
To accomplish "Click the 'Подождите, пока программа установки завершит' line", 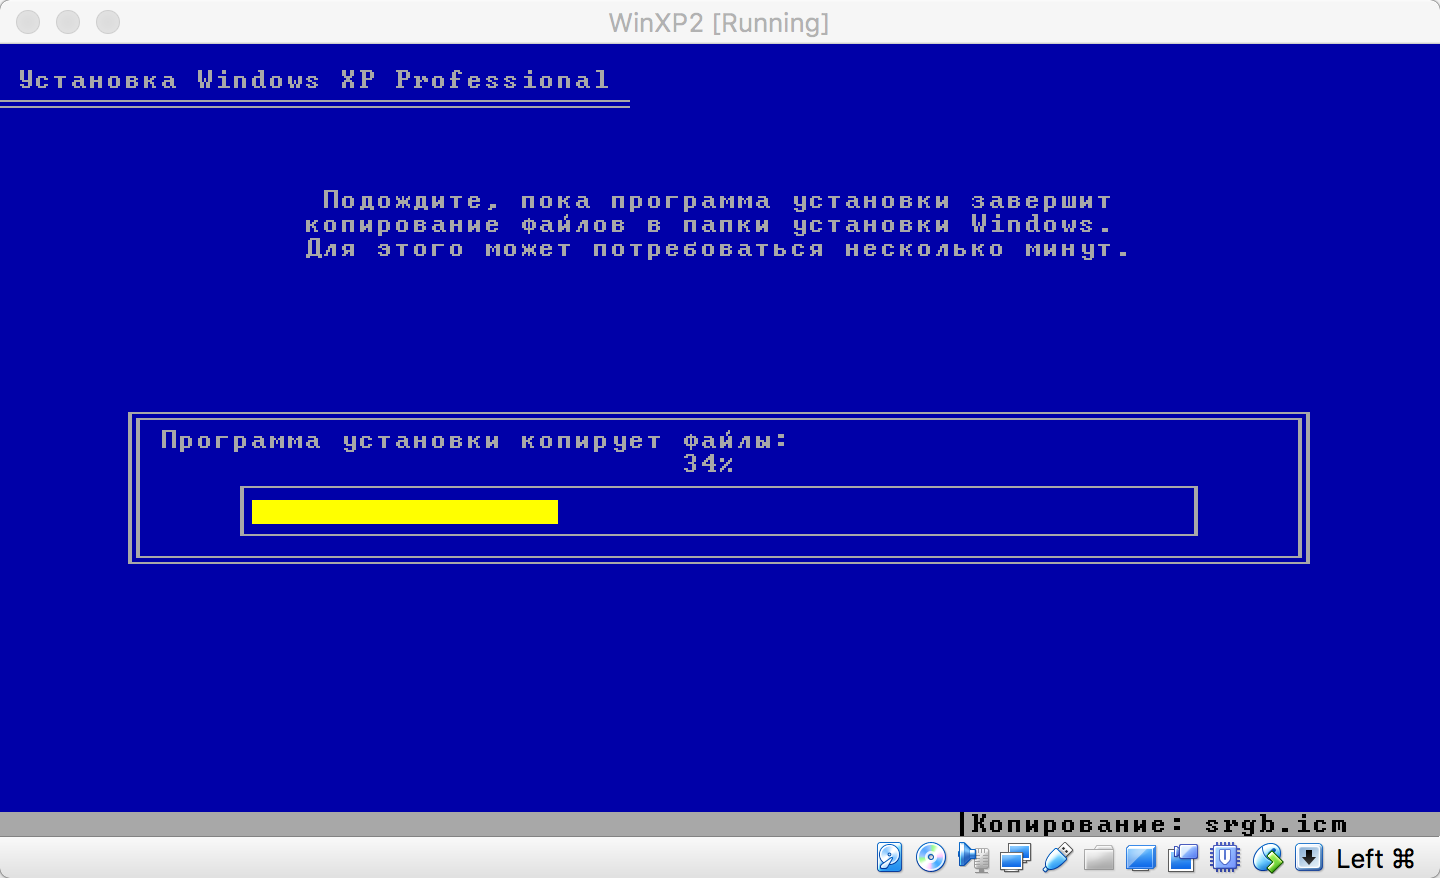I will coord(717,200).
